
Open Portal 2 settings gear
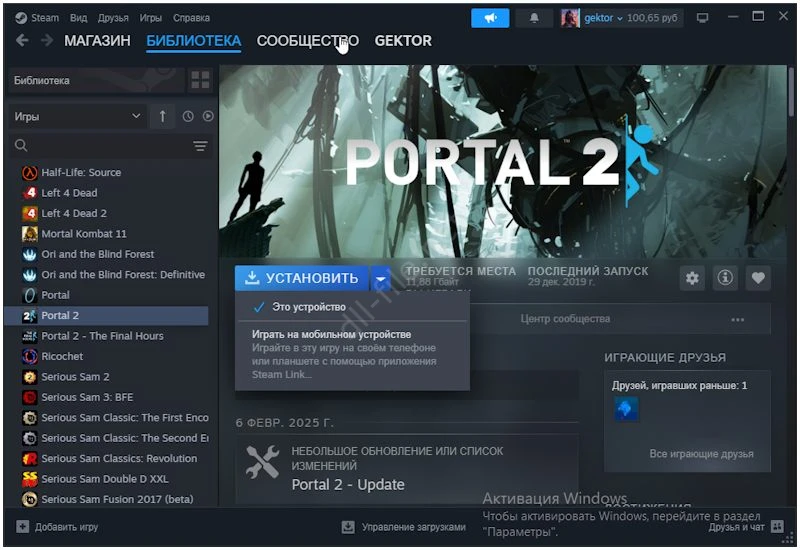pos(692,278)
